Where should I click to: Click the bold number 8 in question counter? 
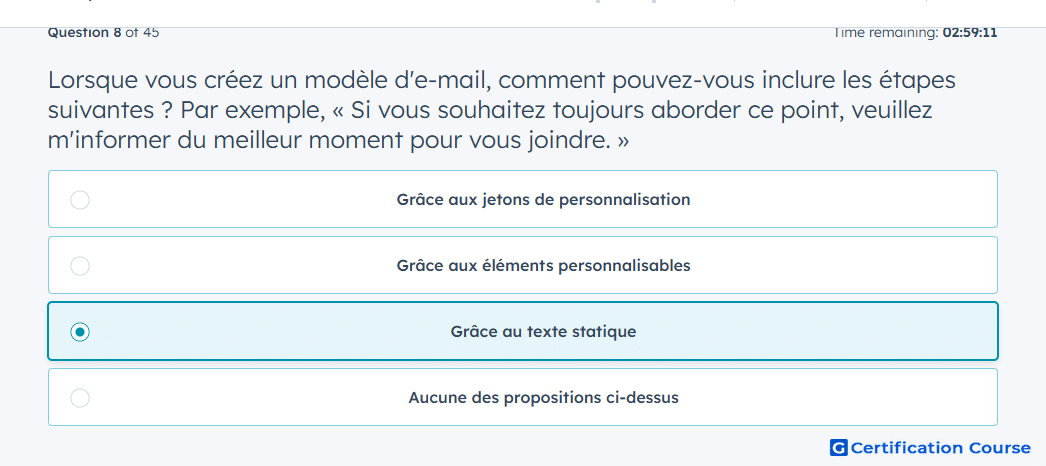point(118,33)
